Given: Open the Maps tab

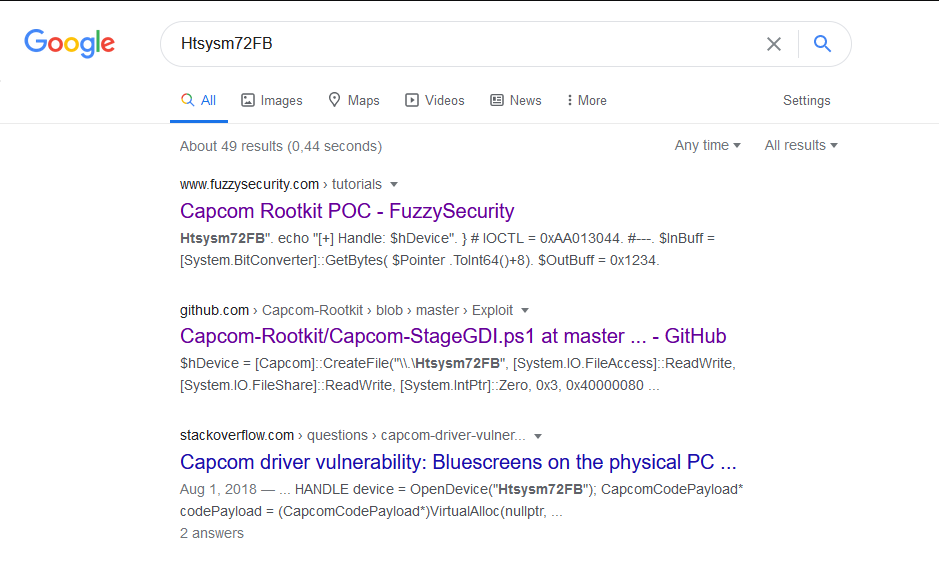Looking at the screenshot, I should point(354,101).
